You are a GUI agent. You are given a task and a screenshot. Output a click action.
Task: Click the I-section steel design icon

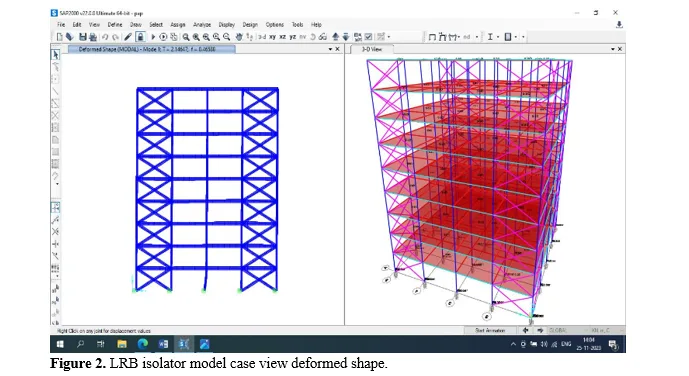coord(490,37)
